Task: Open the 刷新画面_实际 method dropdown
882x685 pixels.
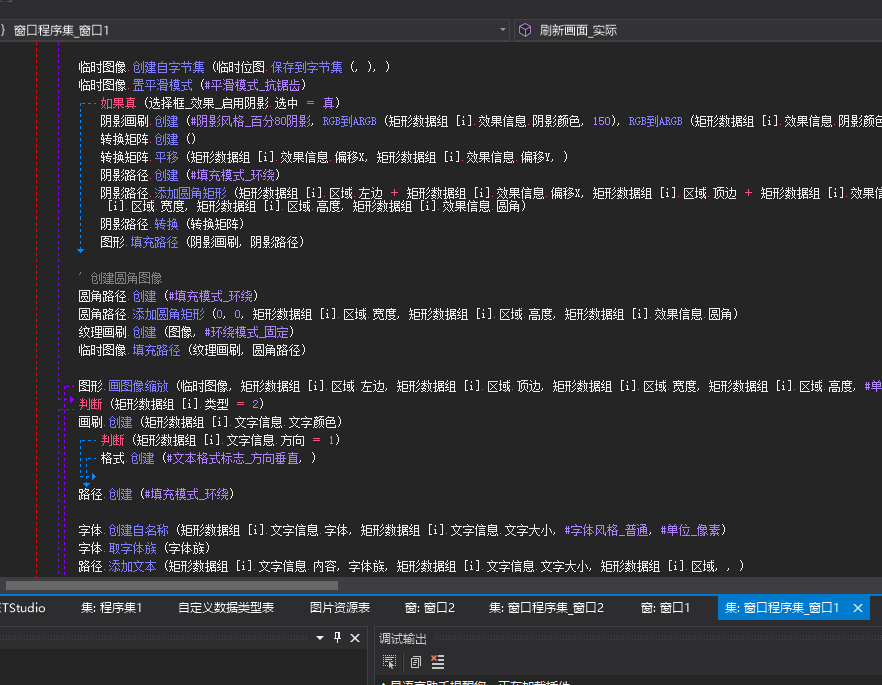Action: pyautogui.click(x=700, y=30)
